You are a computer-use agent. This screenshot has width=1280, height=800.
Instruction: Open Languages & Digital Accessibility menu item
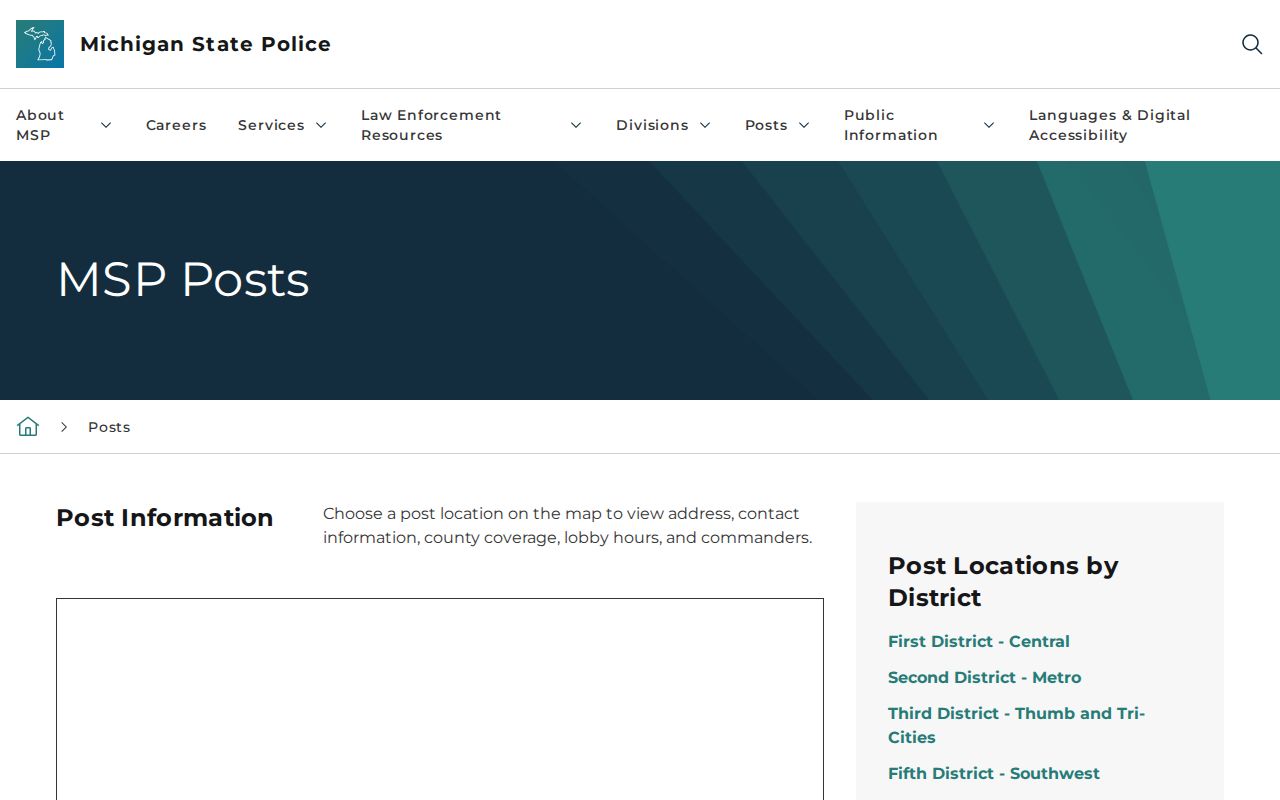(1109, 125)
